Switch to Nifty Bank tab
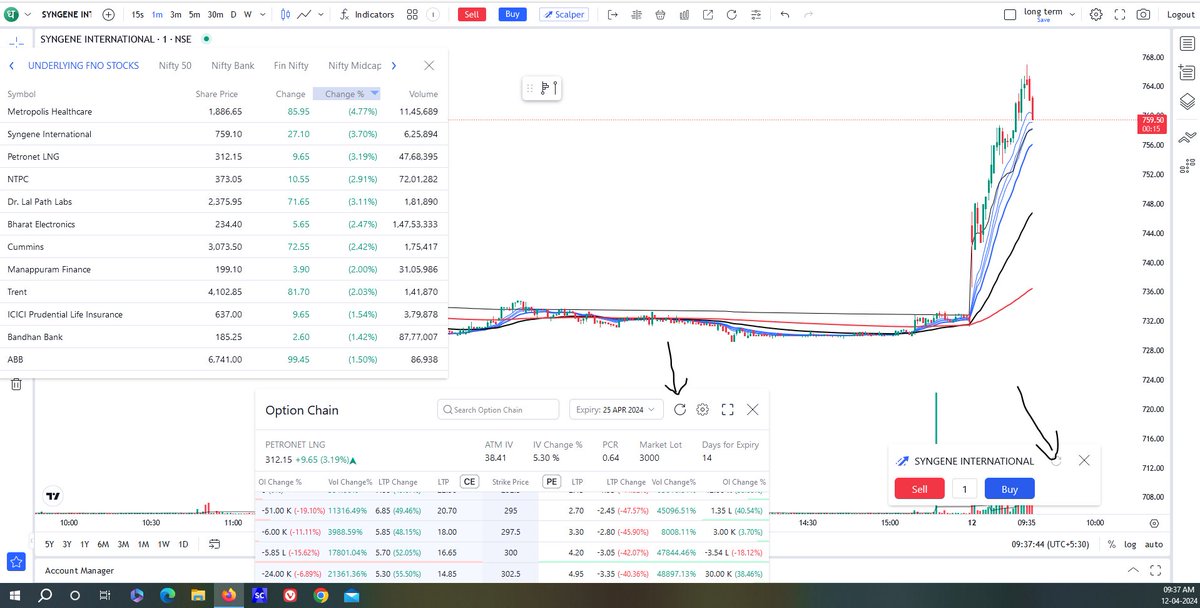This screenshot has height=608, width=1200. tap(233, 65)
